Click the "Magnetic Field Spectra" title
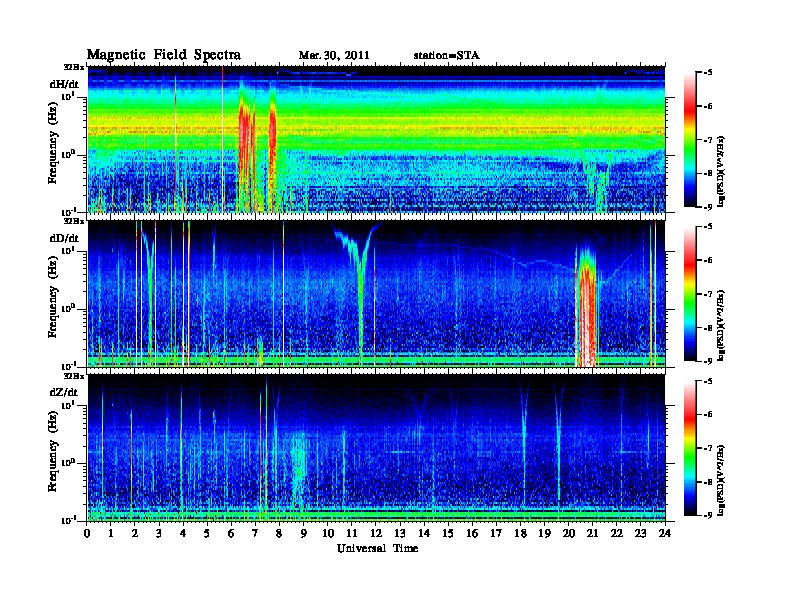The height and width of the screenshot is (612, 792). (164, 55)
